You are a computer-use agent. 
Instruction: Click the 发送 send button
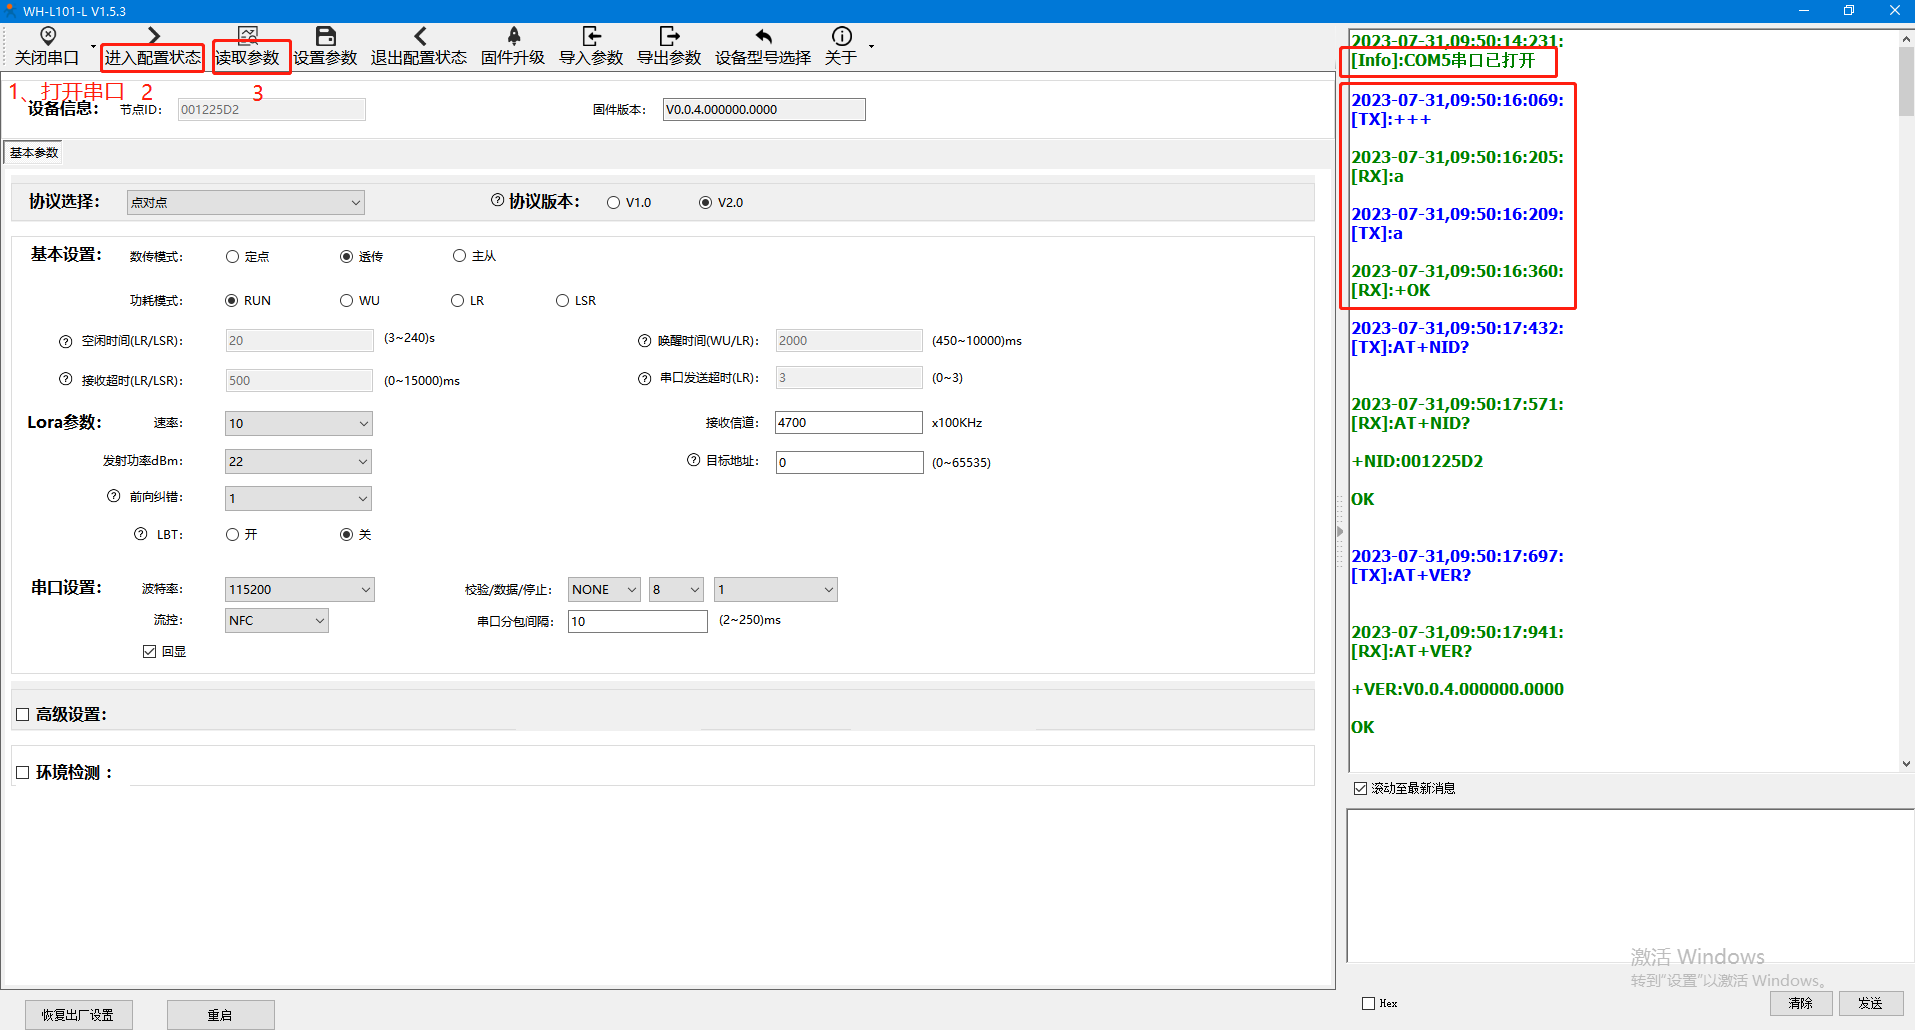tap(1870, 1003)
